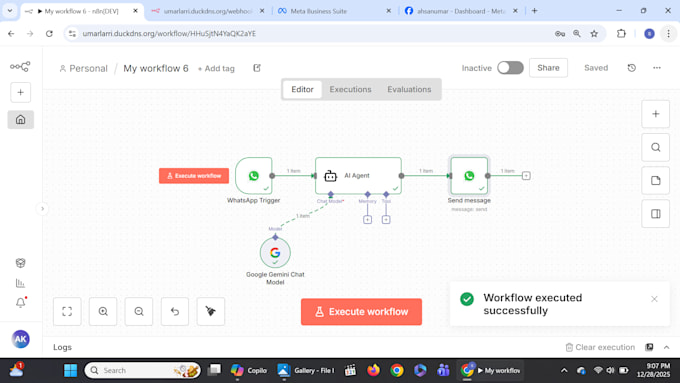Click the edit description icon beside Add tag

[257, 68]
